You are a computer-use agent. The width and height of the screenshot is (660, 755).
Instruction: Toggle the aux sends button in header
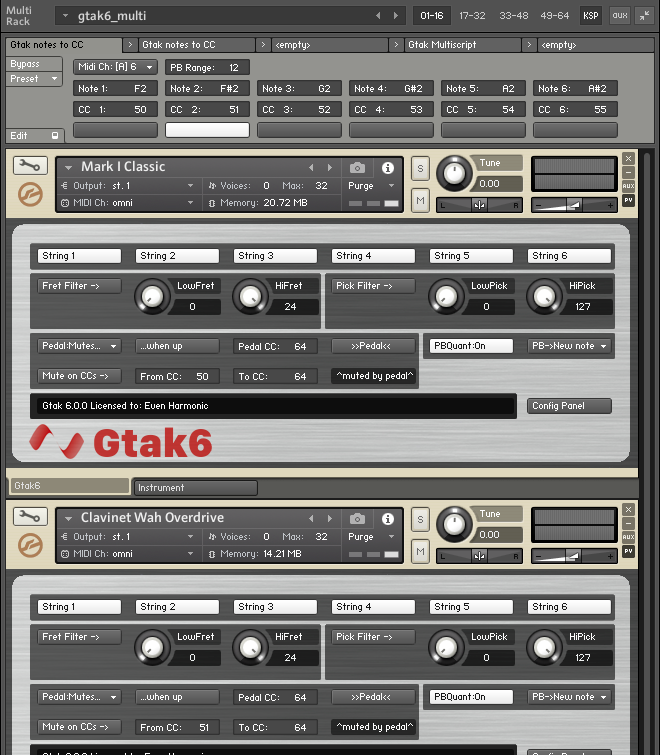tap(619, 16)
